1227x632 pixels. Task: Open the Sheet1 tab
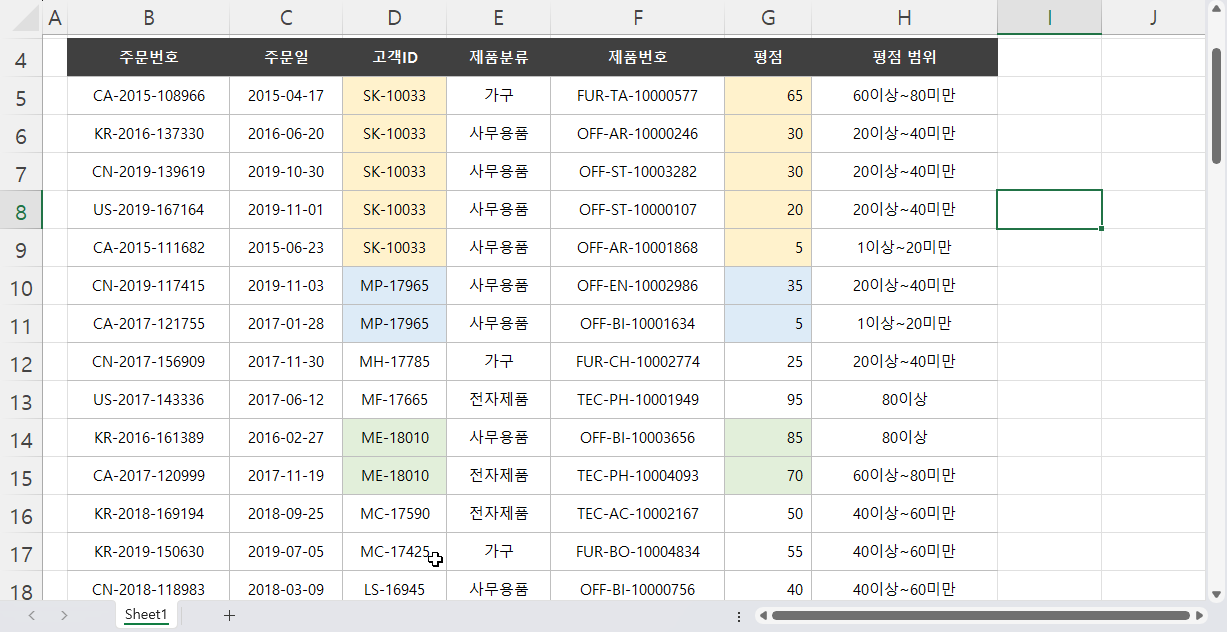point(146,614)
